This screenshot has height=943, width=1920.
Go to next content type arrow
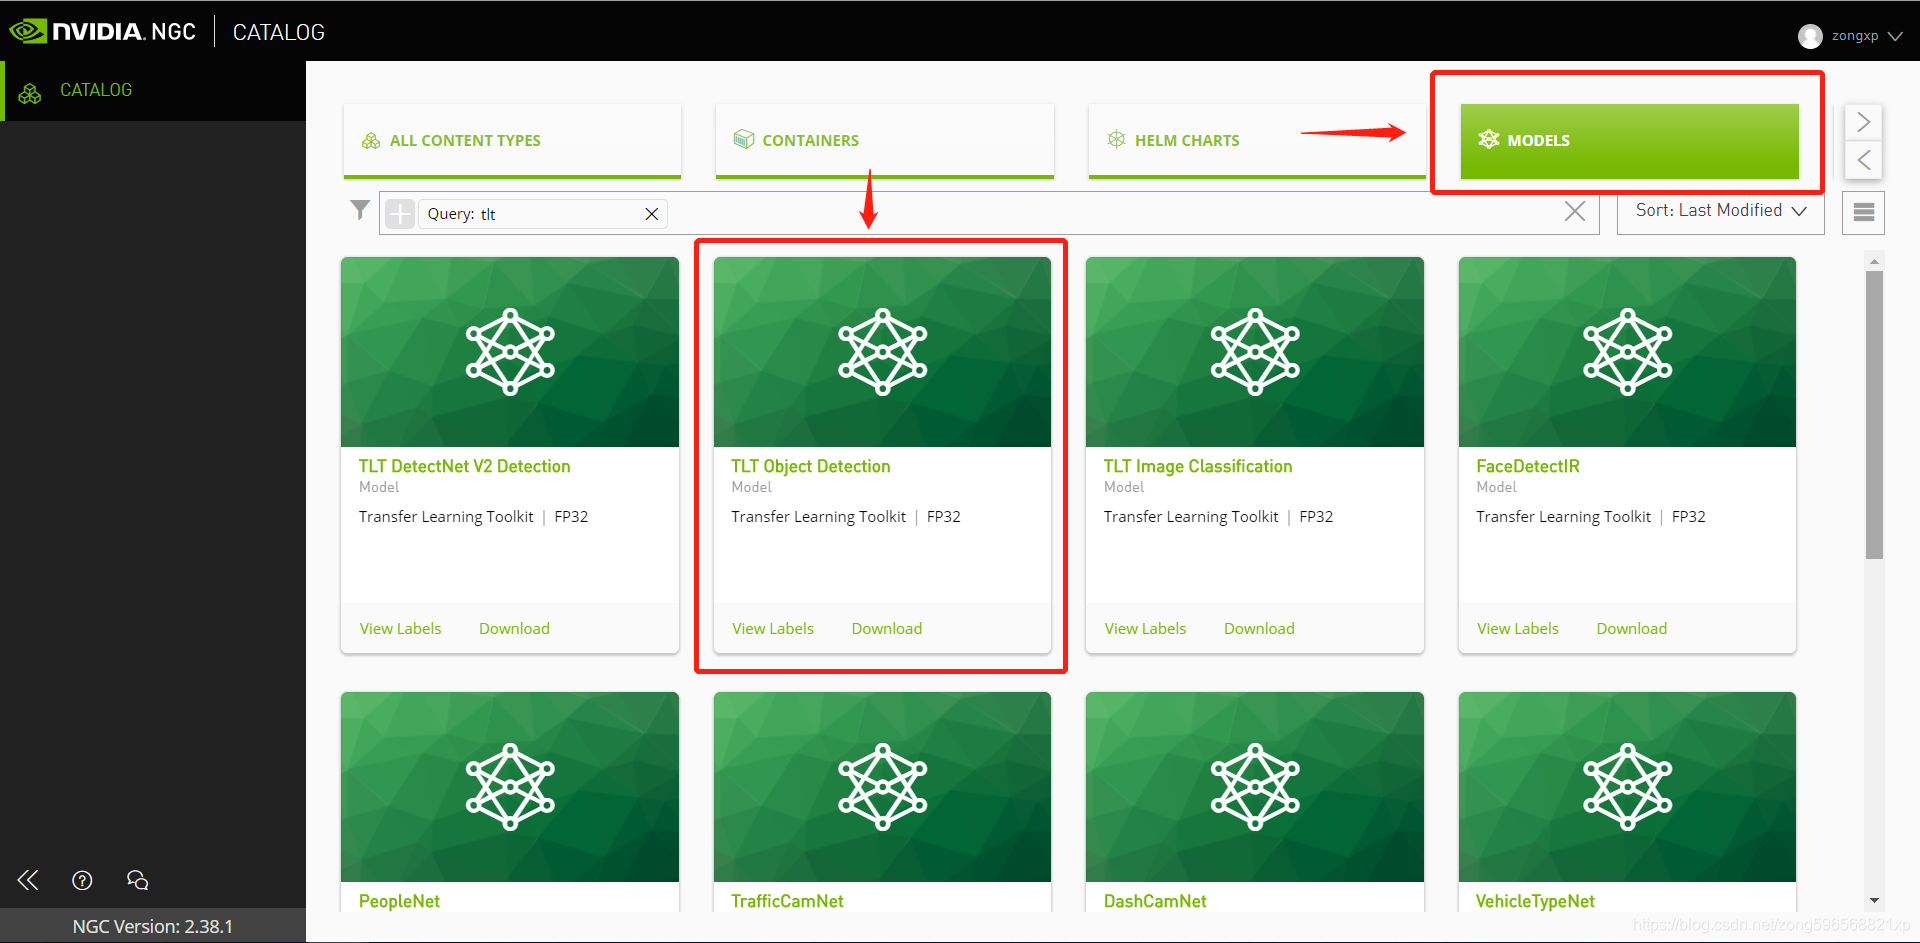pyautogui.click(x=1864, y=122)
